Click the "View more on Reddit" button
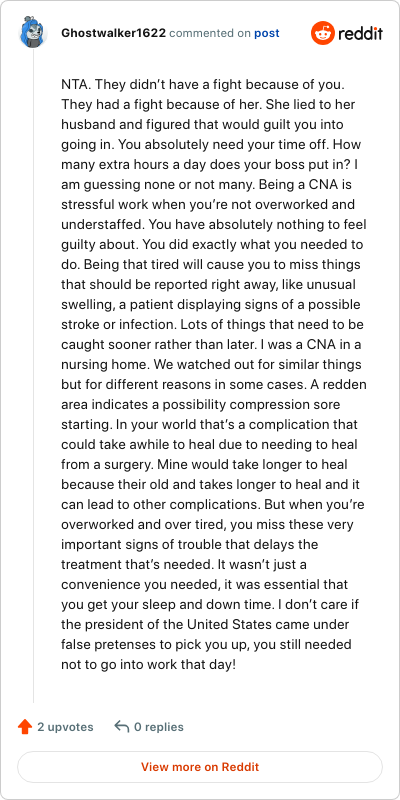 tap(200, 767)
